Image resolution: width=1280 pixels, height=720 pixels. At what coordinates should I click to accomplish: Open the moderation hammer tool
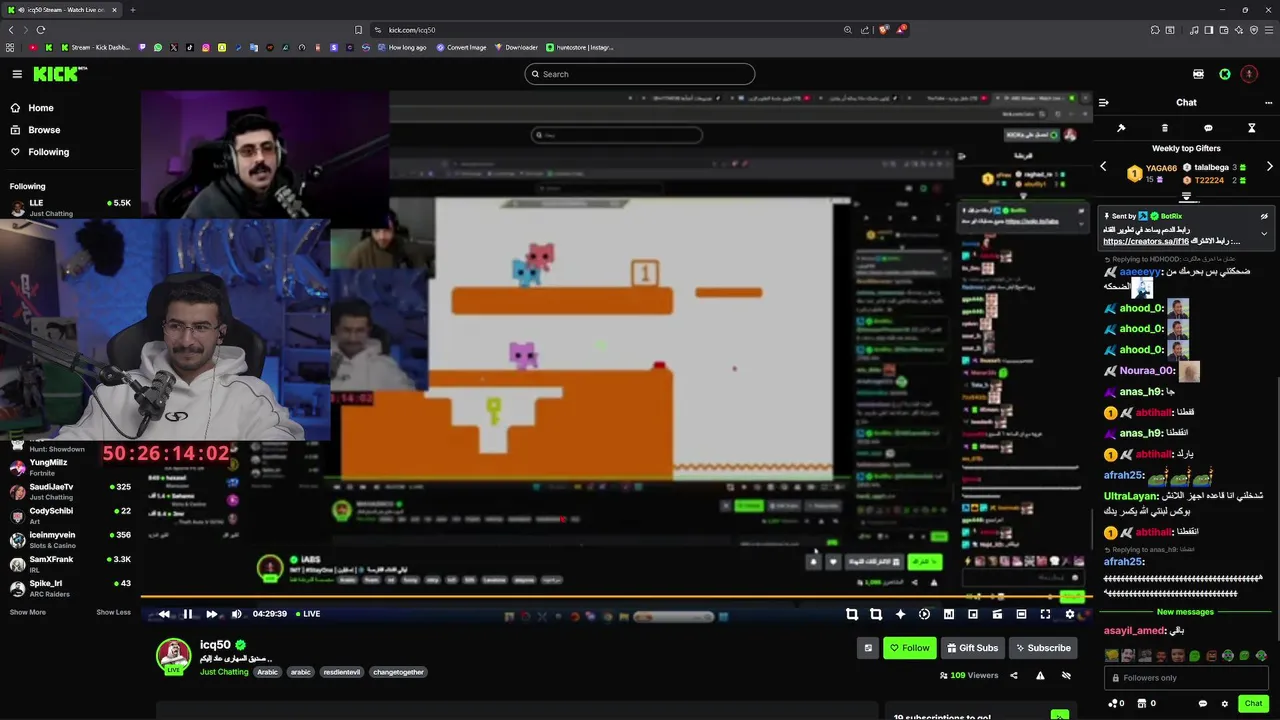(x=1121, y=128)
